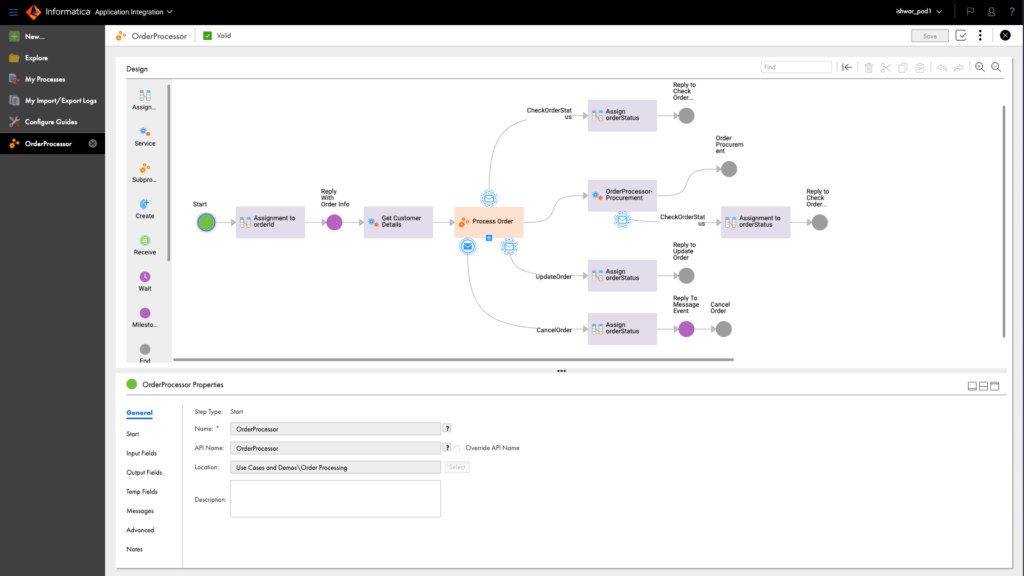Screen dimensions: 1024x576
Task: Click the Save button
Action: [929, 35]
